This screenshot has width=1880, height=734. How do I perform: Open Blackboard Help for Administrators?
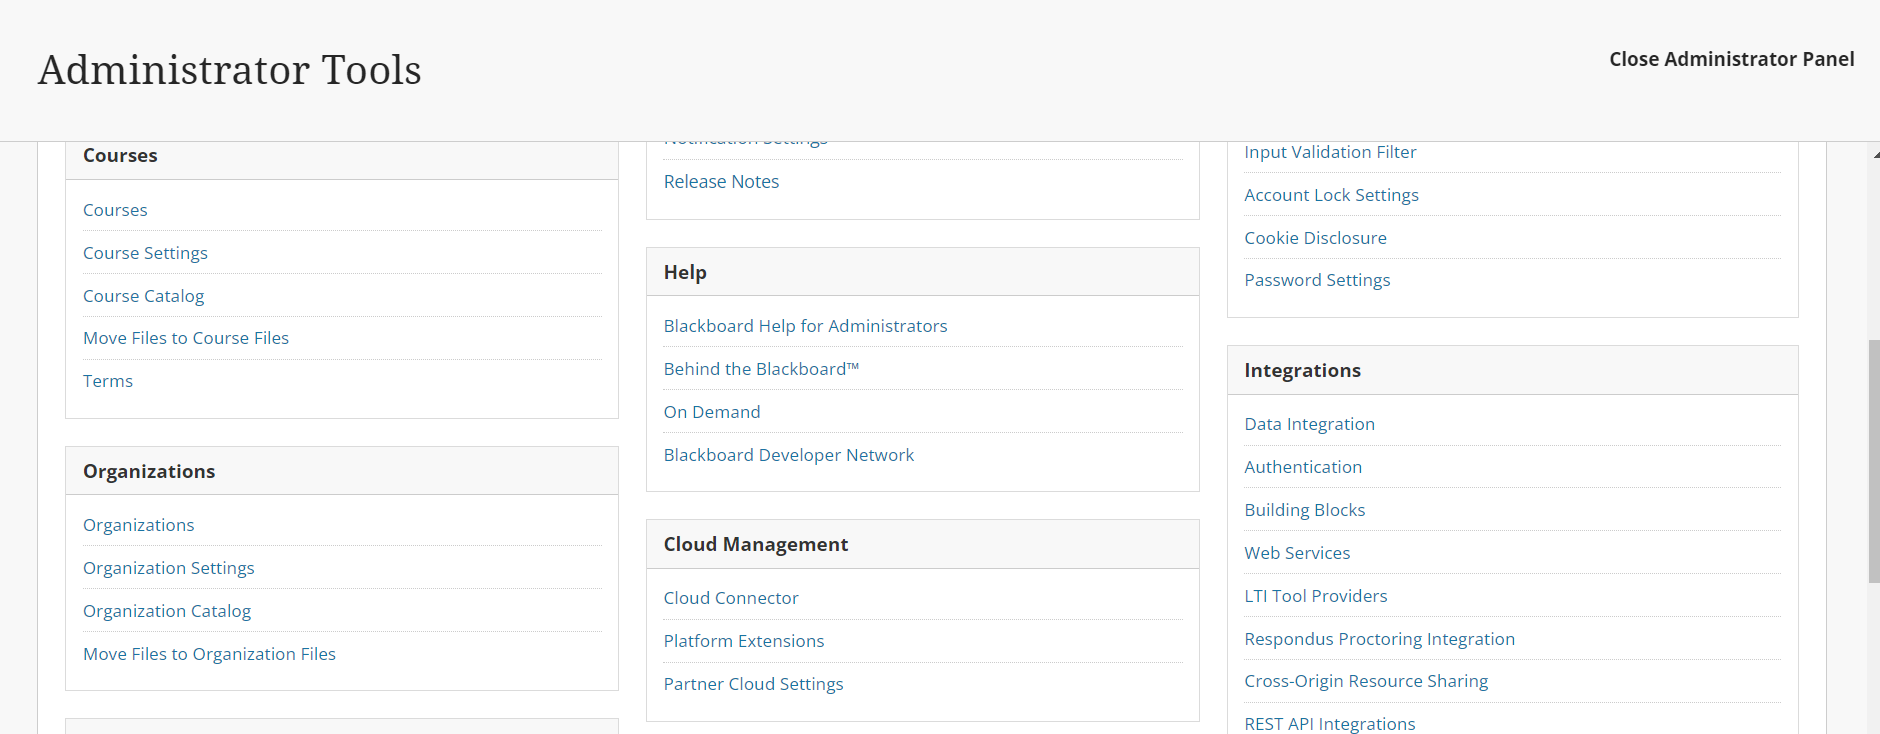(x=805, y=326)
